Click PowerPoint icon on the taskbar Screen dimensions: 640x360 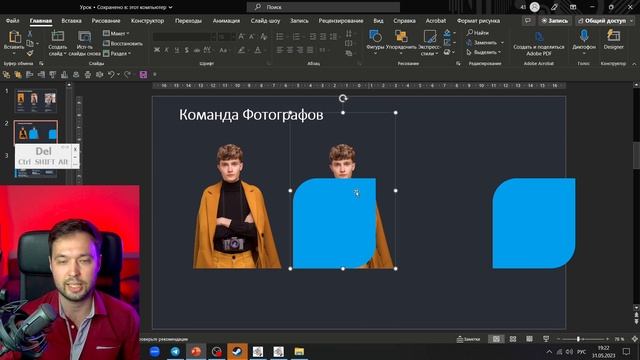click(196, 351)
